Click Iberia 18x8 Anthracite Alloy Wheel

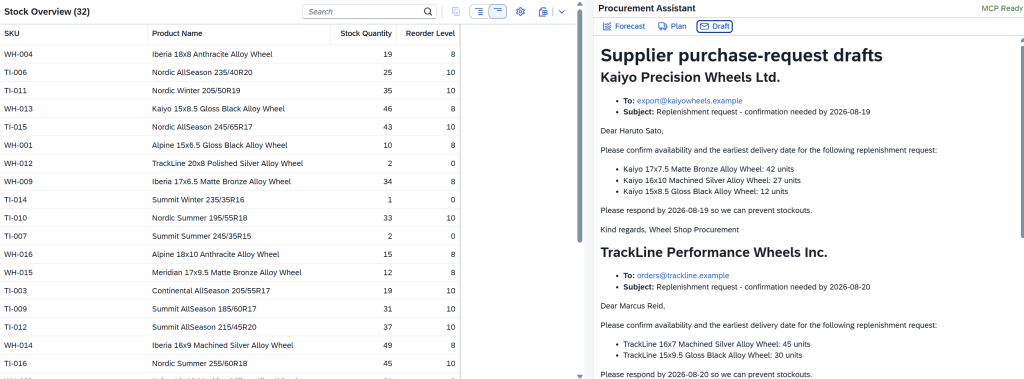pyautogui.click(x=212, y=54)
